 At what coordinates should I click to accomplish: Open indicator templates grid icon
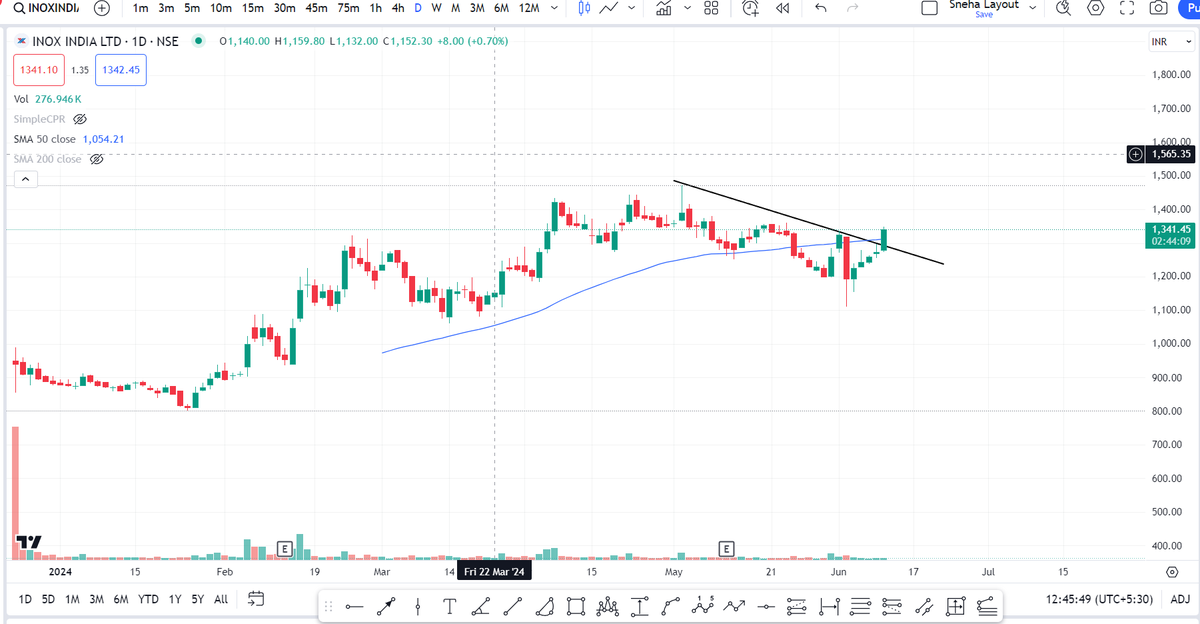pos(711,8)
